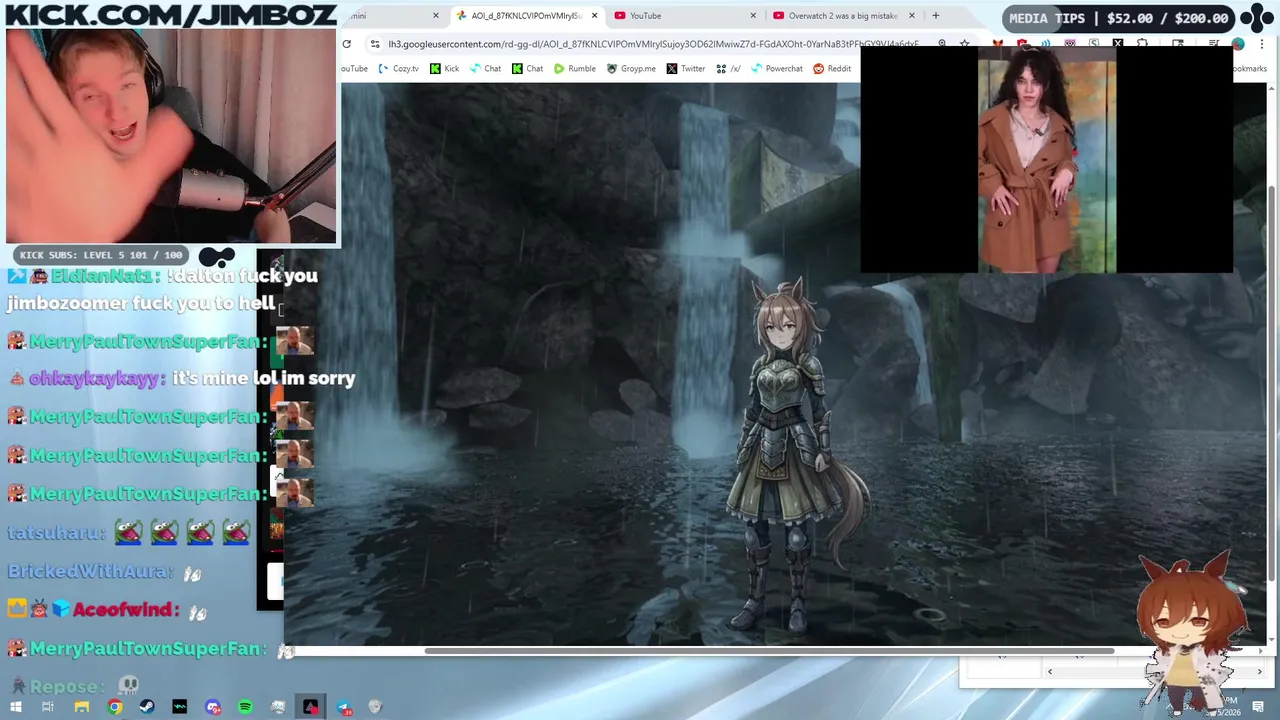Open the Groyp.me bookmark
Image resolution: width=1280 pixels, height=720 pixels.
tap(631, 69)
